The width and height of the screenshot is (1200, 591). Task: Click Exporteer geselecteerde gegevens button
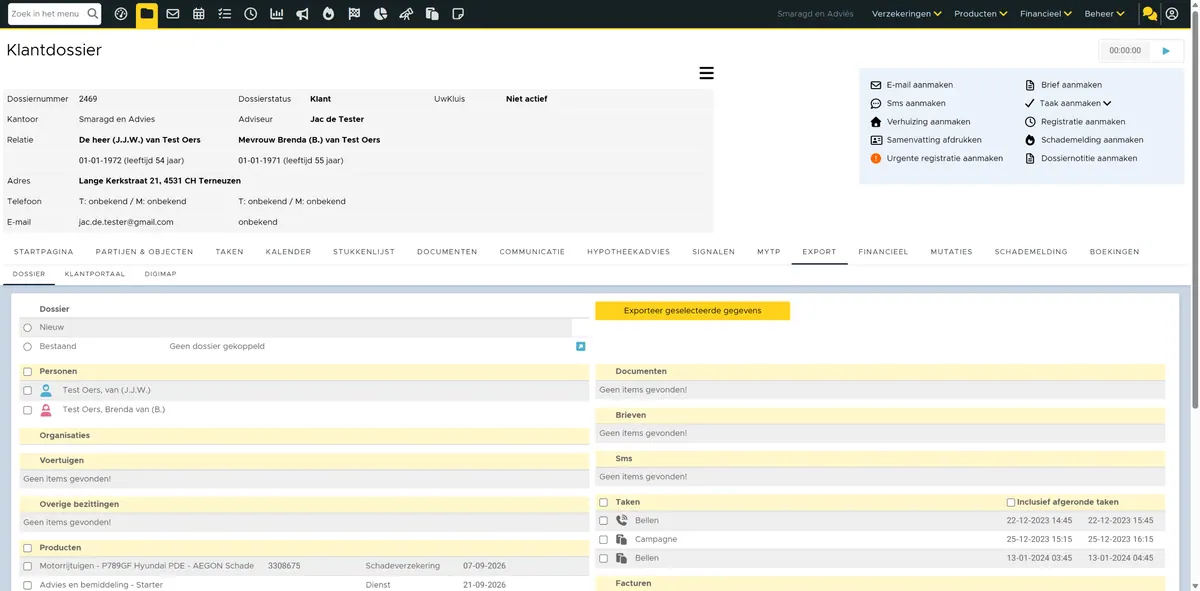coord(692,311)
